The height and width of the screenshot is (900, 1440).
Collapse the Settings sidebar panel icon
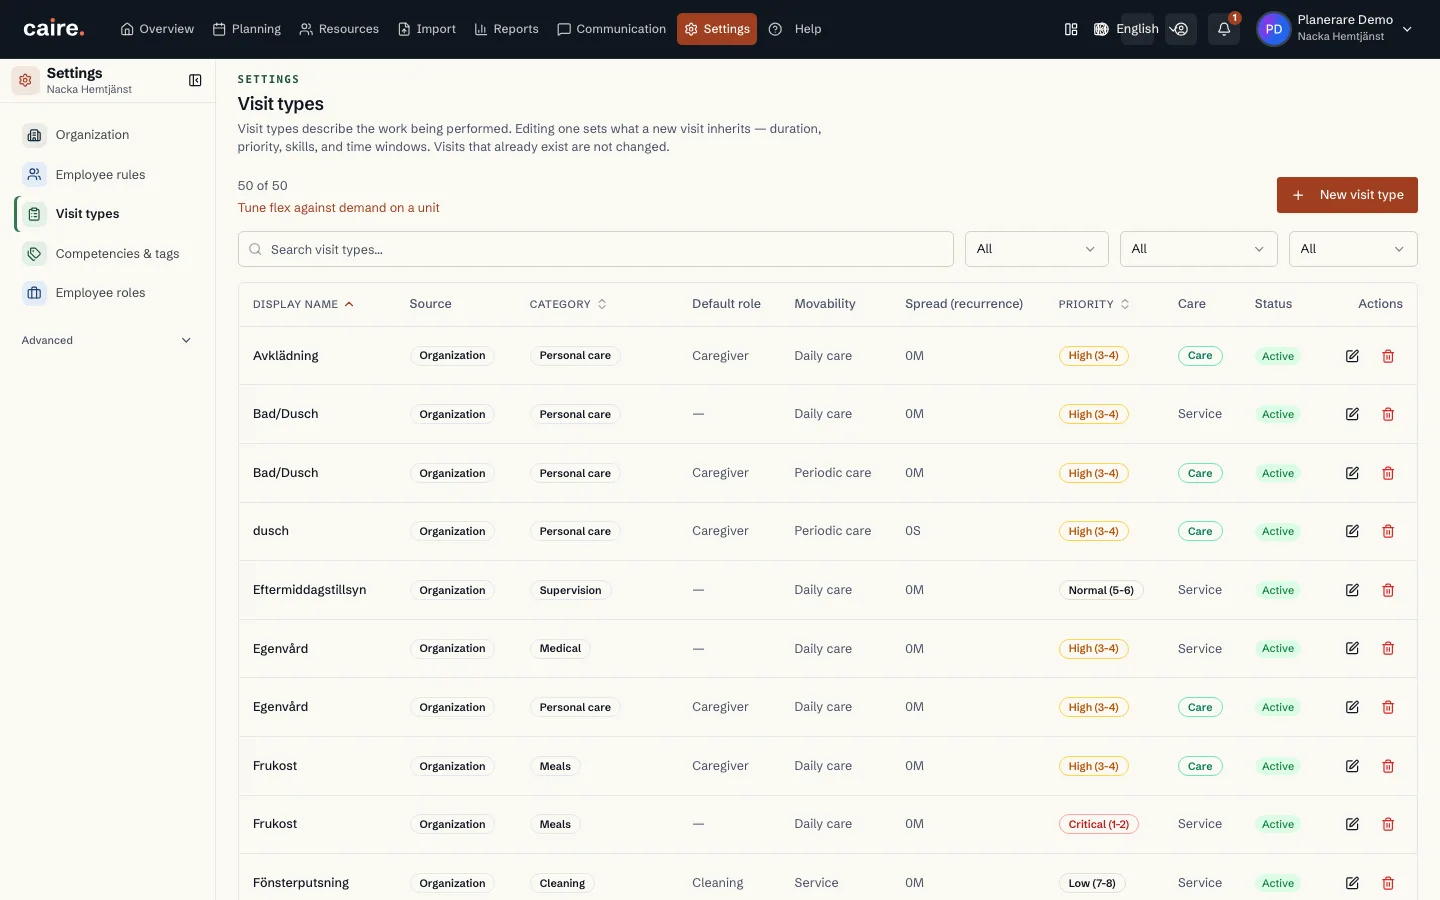(195, 80)
